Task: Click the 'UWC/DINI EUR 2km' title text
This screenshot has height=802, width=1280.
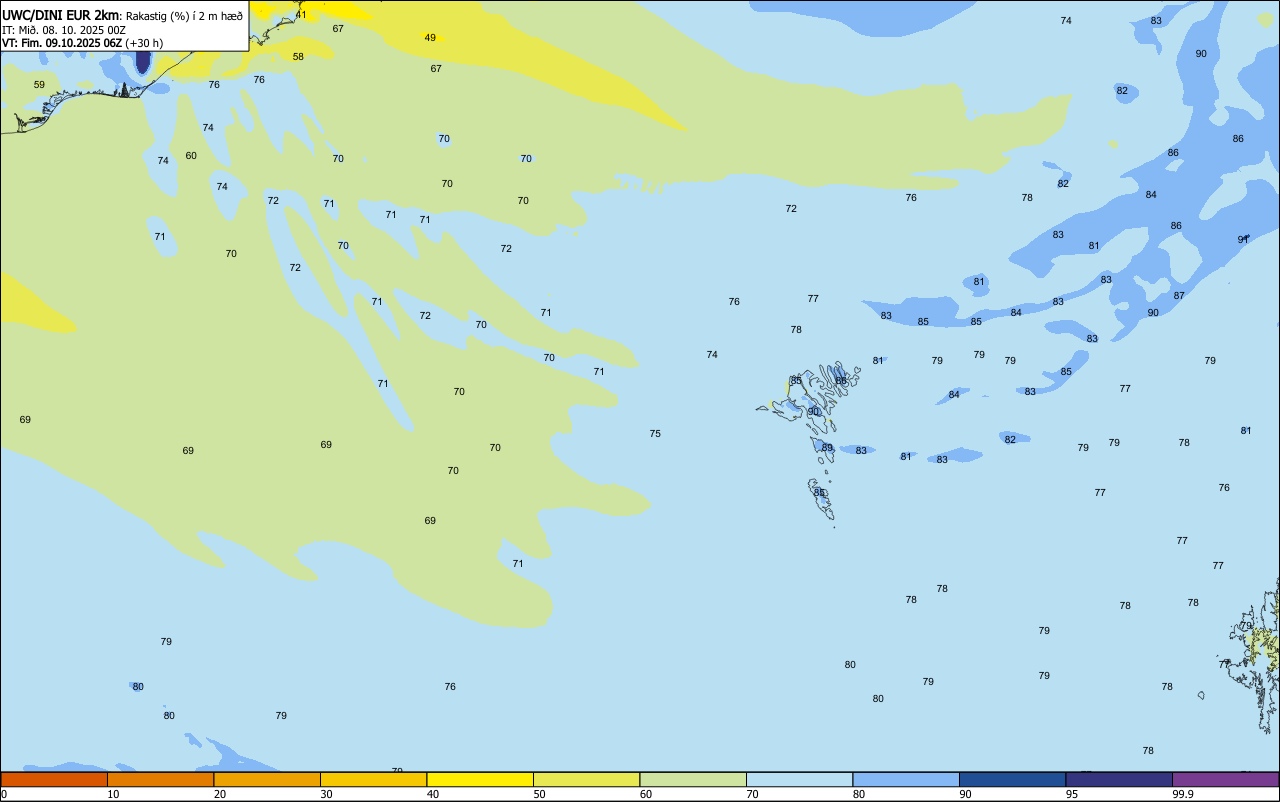Action: pos(60,14)
